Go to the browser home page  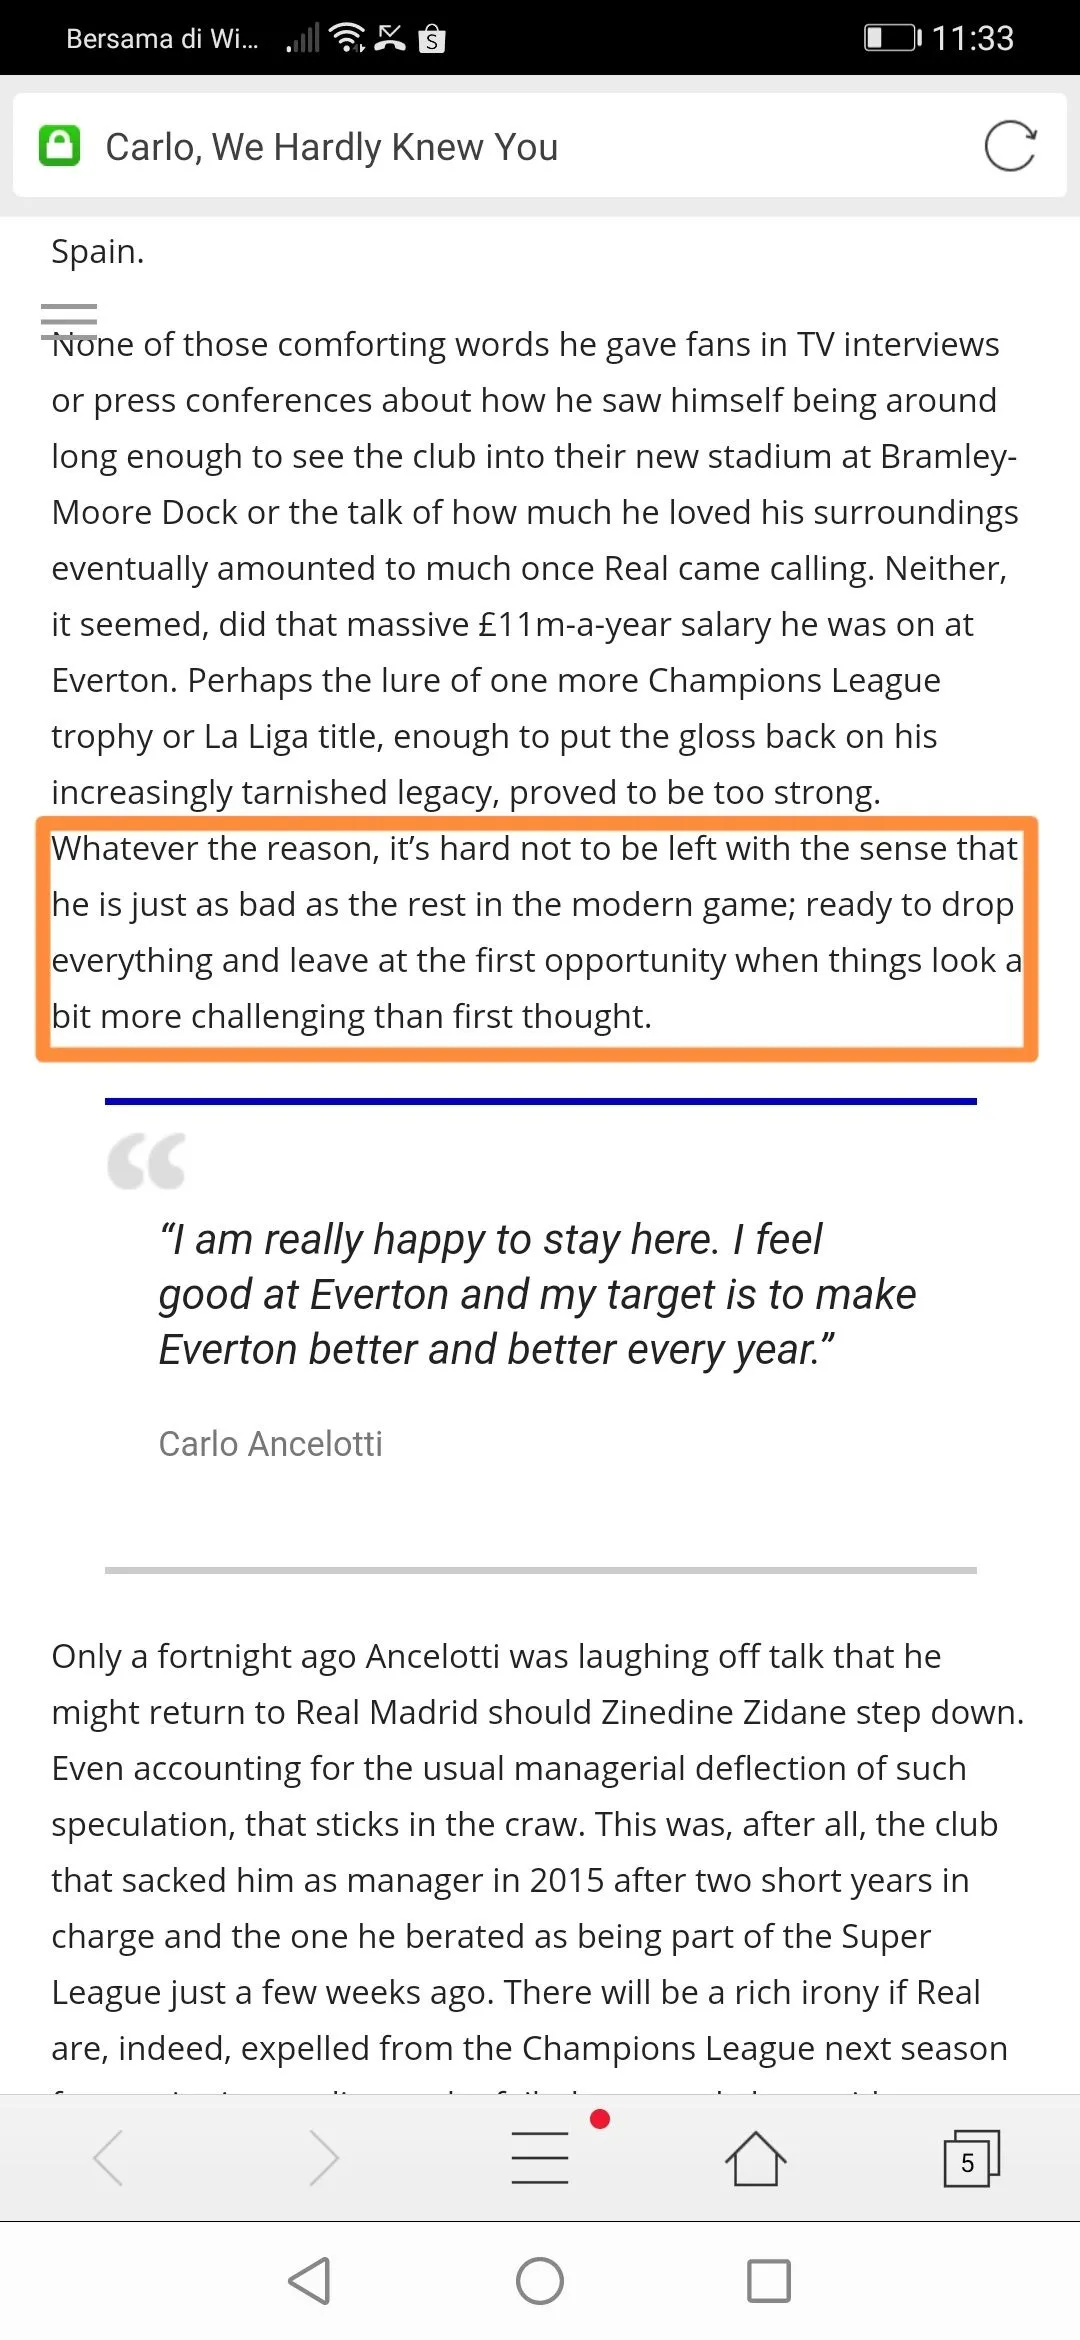(755, 2157)
